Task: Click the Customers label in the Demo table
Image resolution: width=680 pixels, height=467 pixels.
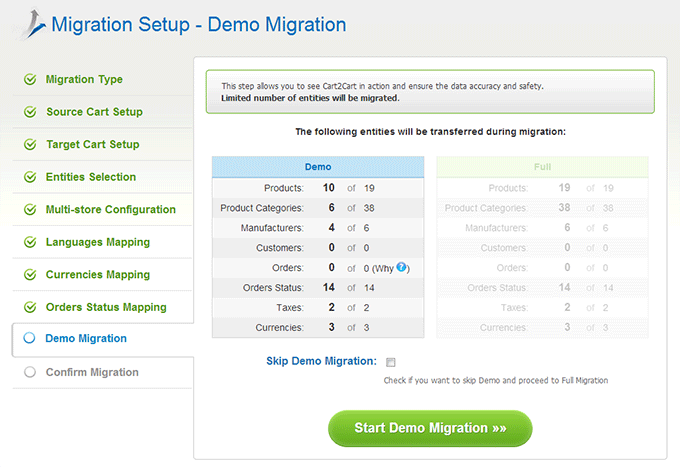Action: pyautogui.click(x=280, y=248)
